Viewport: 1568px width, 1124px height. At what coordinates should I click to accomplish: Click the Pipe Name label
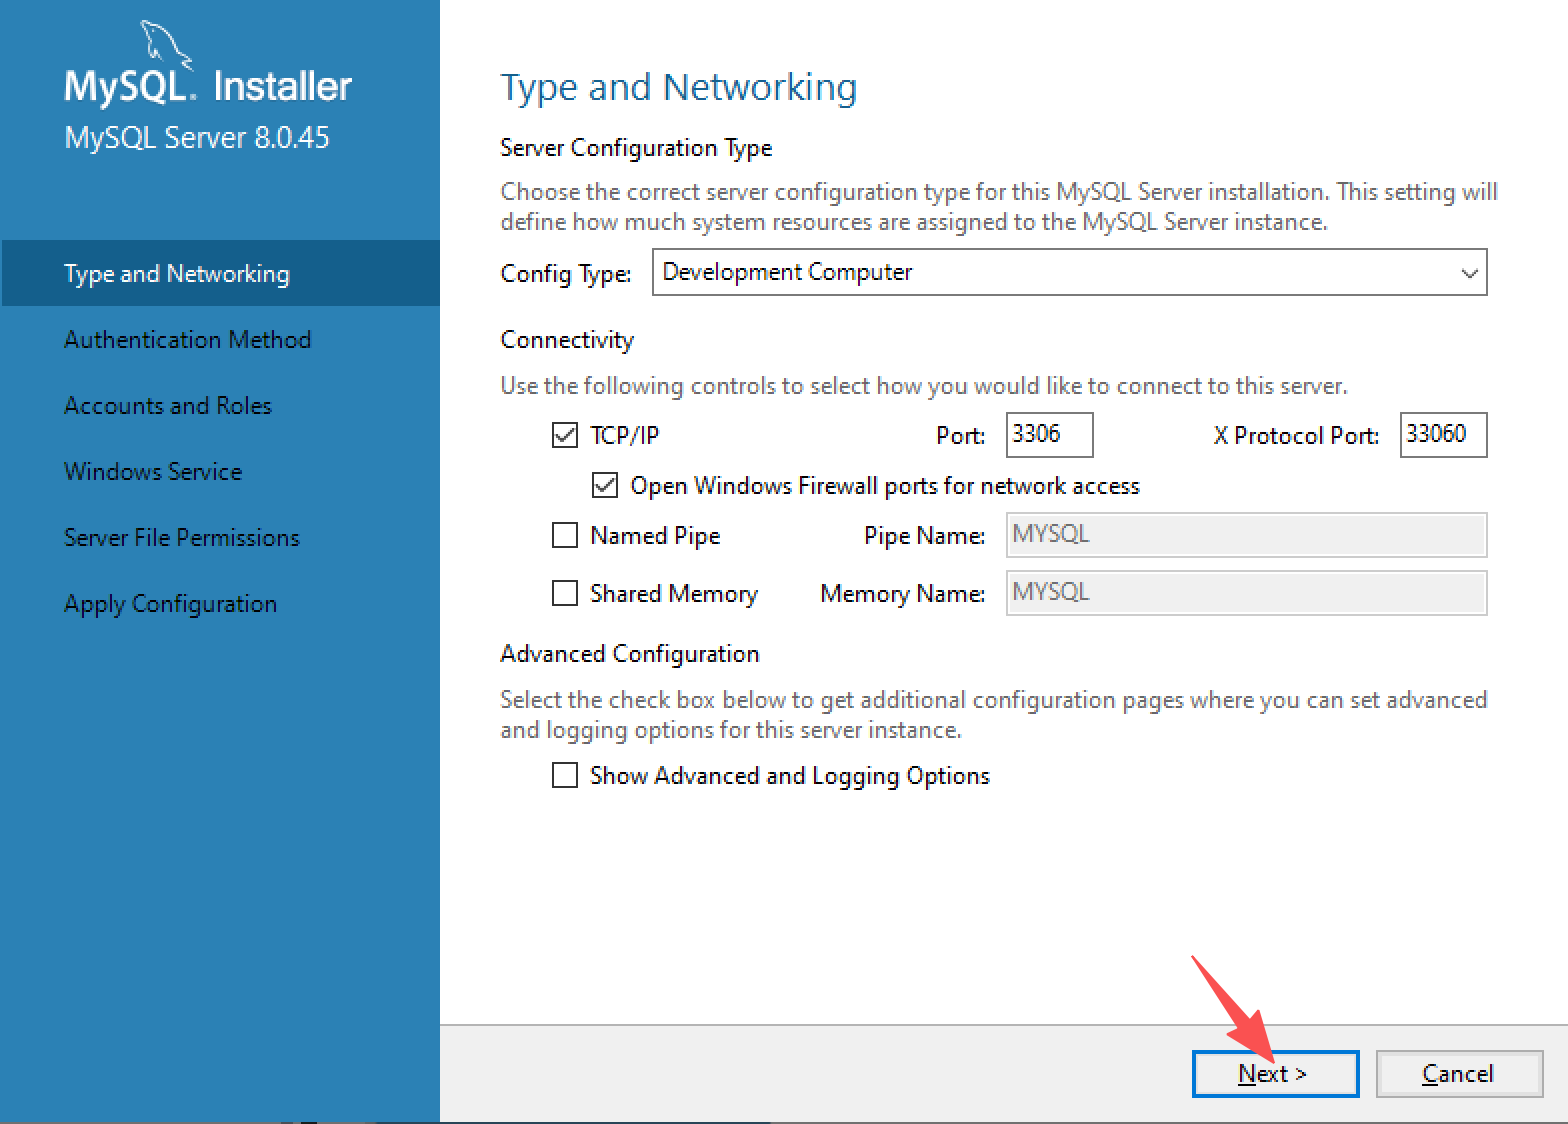click(925, 536)
